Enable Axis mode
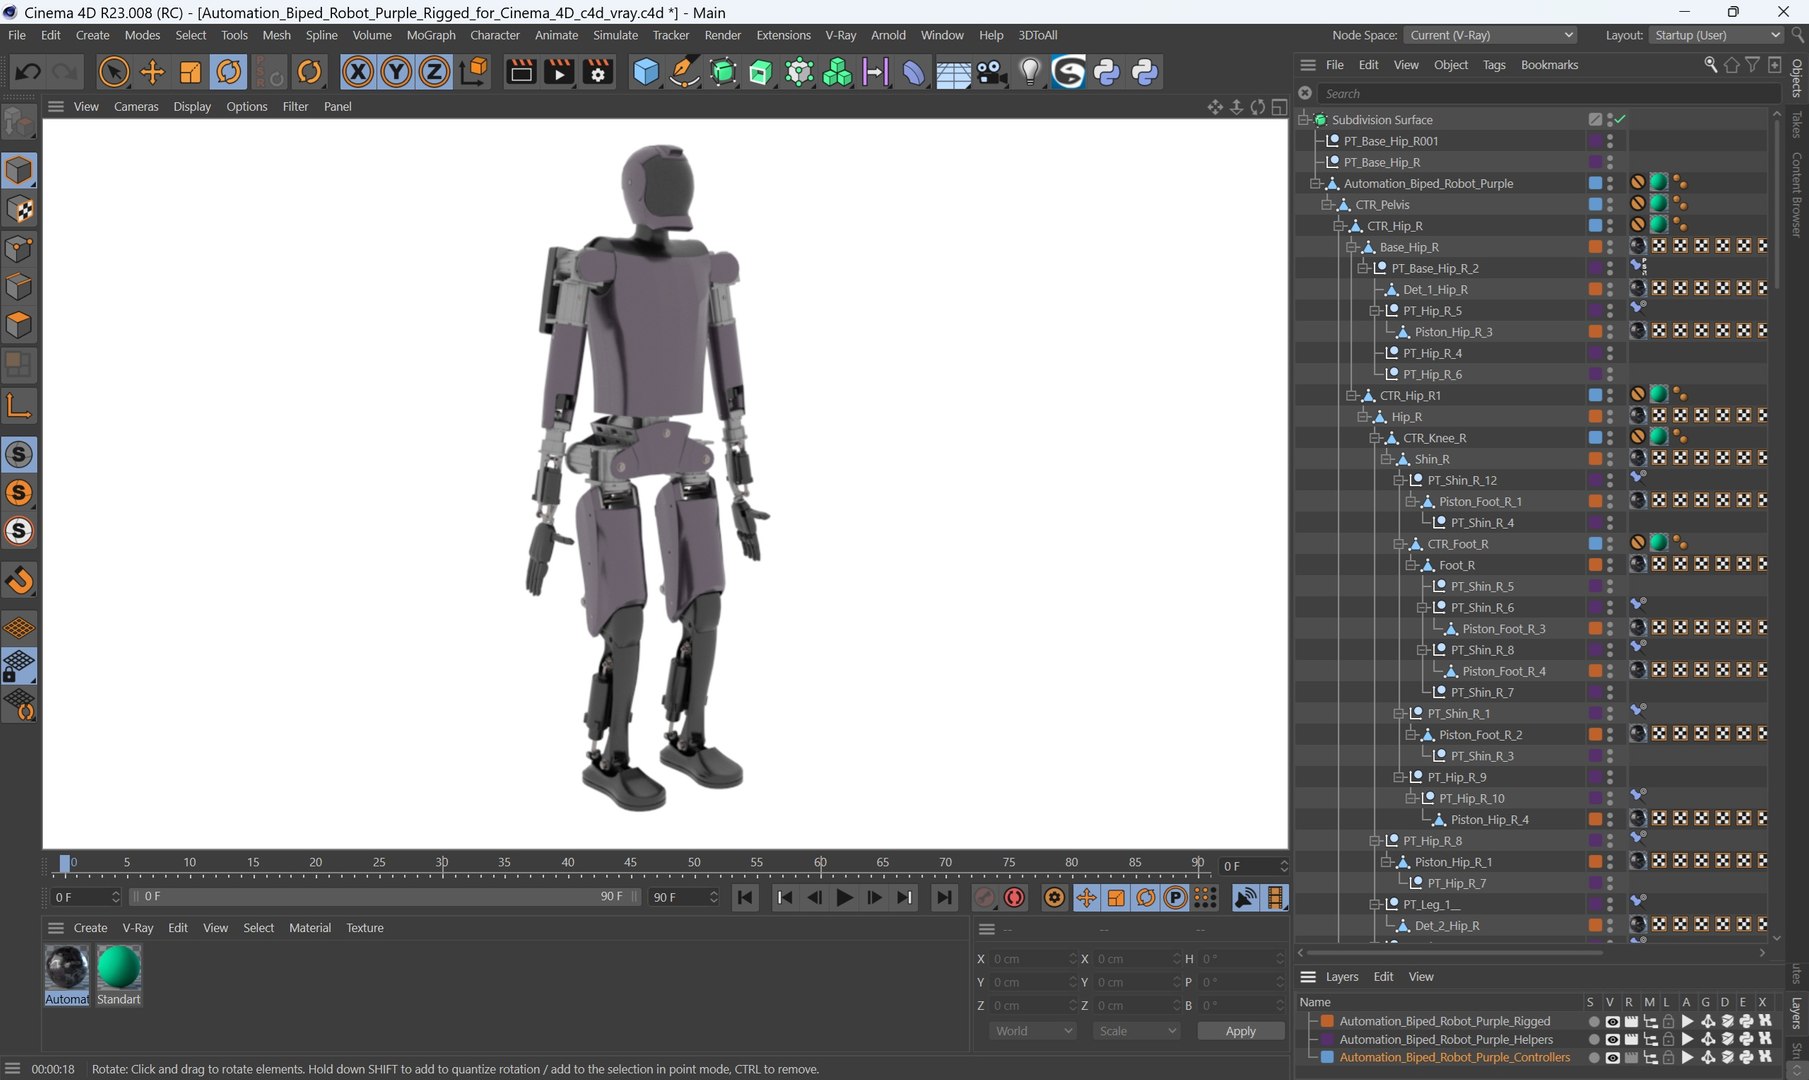Viewport: 1809px width, 1080px height. (19, 406)
